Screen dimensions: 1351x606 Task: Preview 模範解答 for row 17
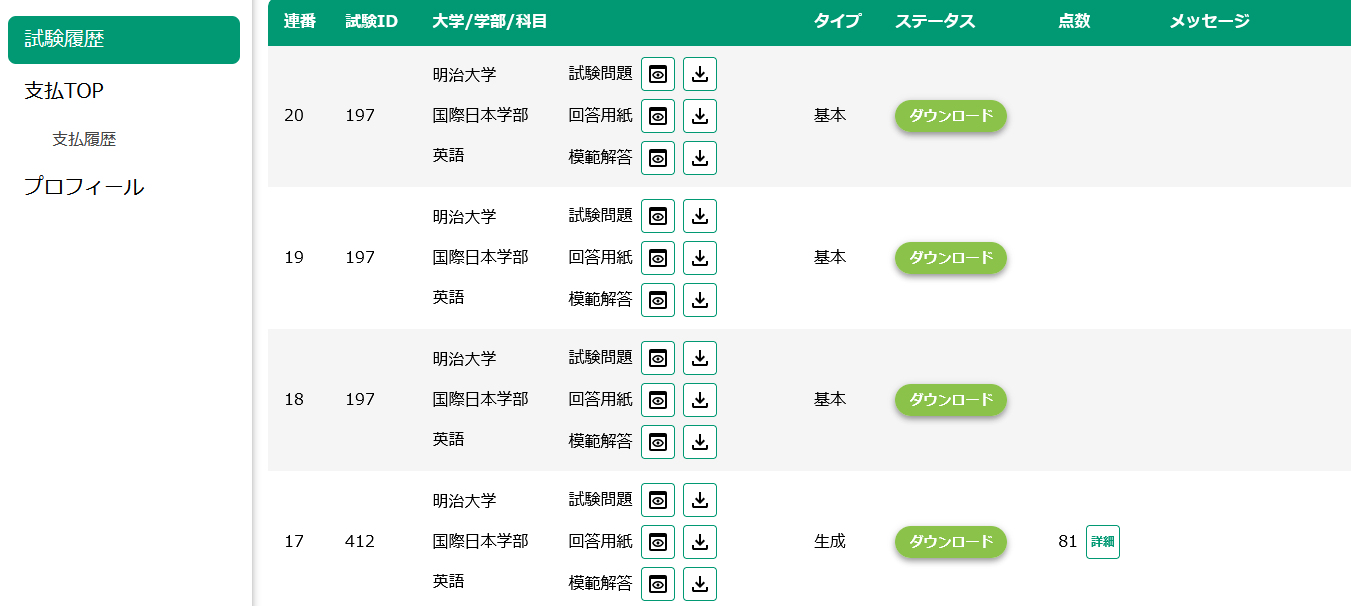(658, 584)
